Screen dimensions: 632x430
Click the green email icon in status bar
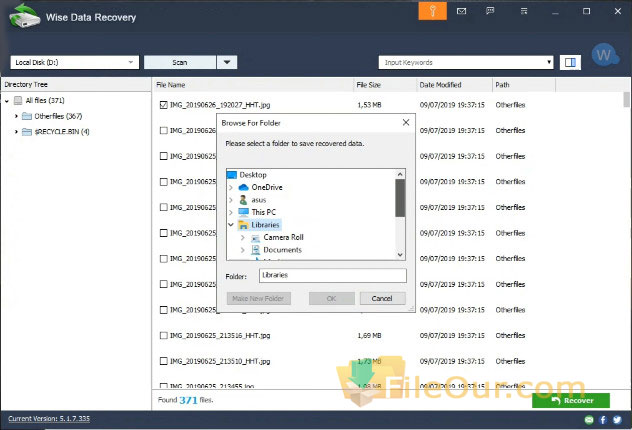[x=589, y=420]
